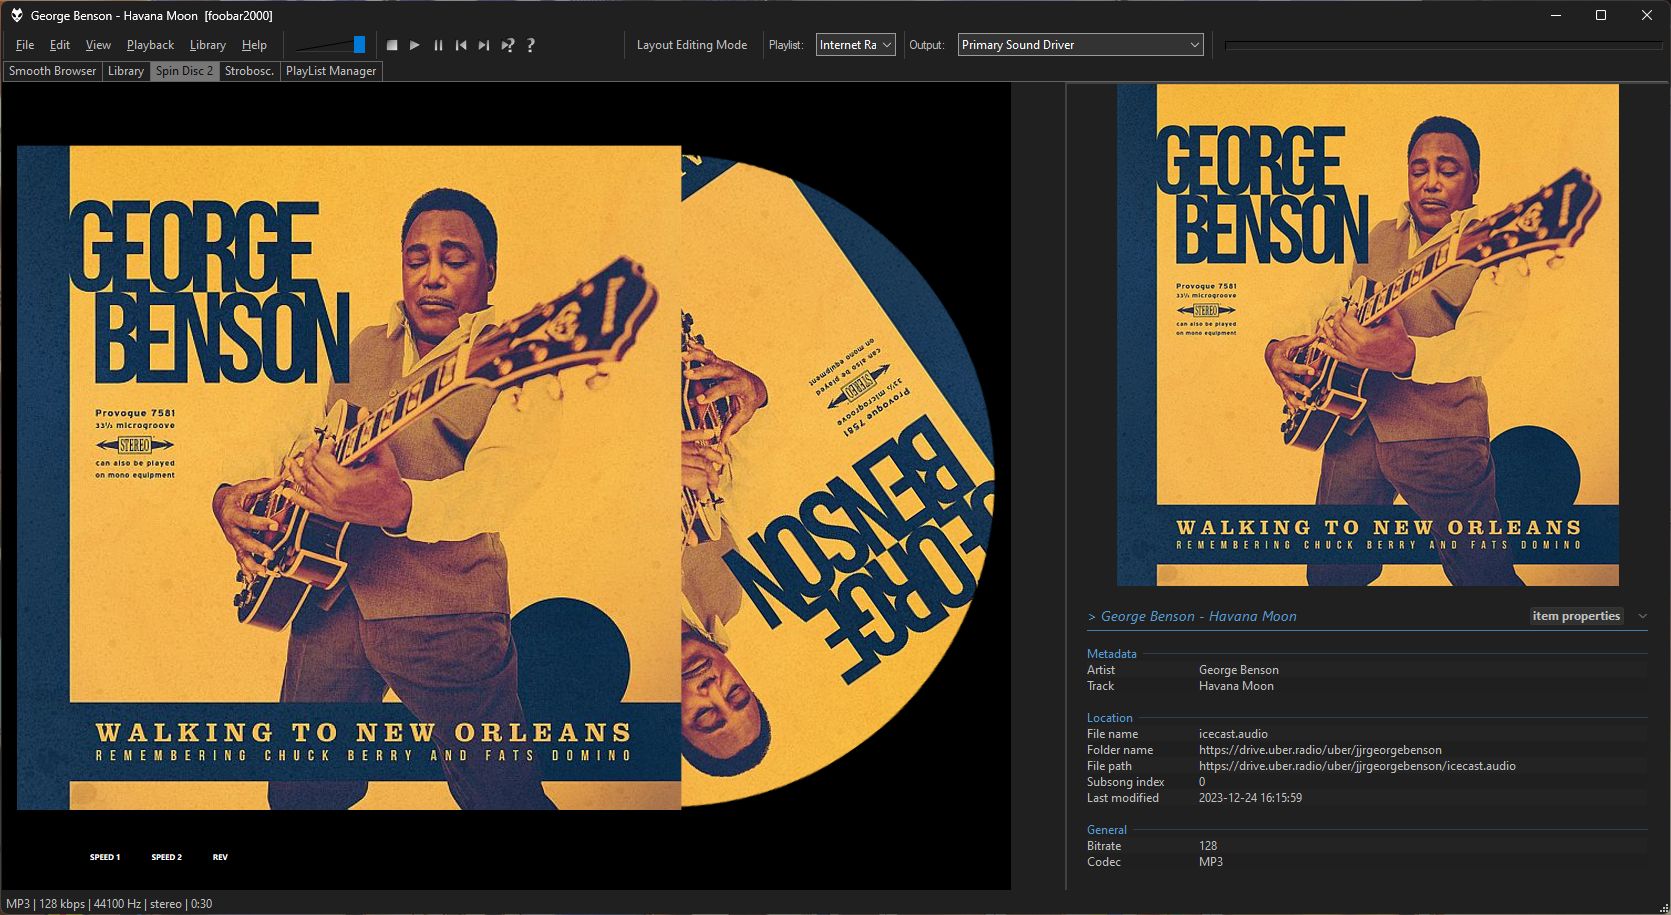Image resolution: width=1671 pixels, height=915 pixels.
Task: Select the Last modified date value
Action: (1250, 798)
